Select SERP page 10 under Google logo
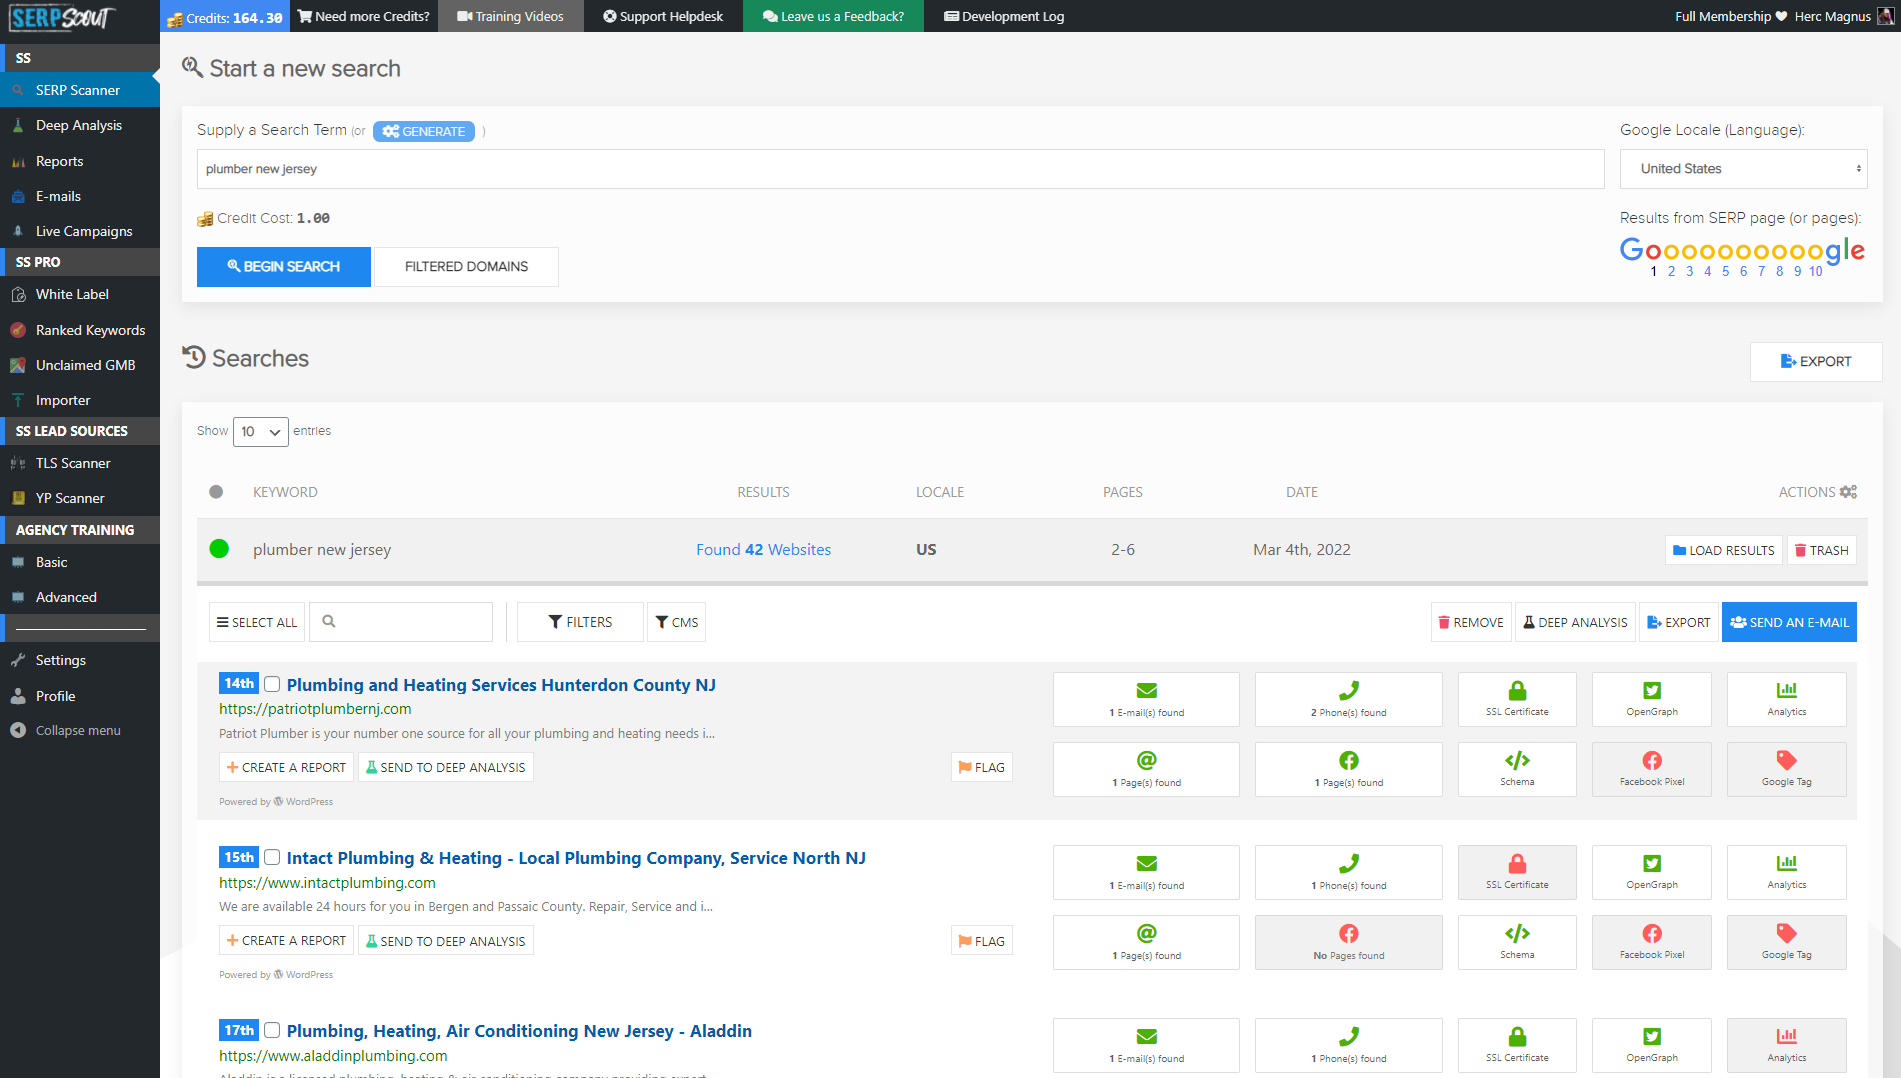1901x1078 pixels. point(1815,271)
